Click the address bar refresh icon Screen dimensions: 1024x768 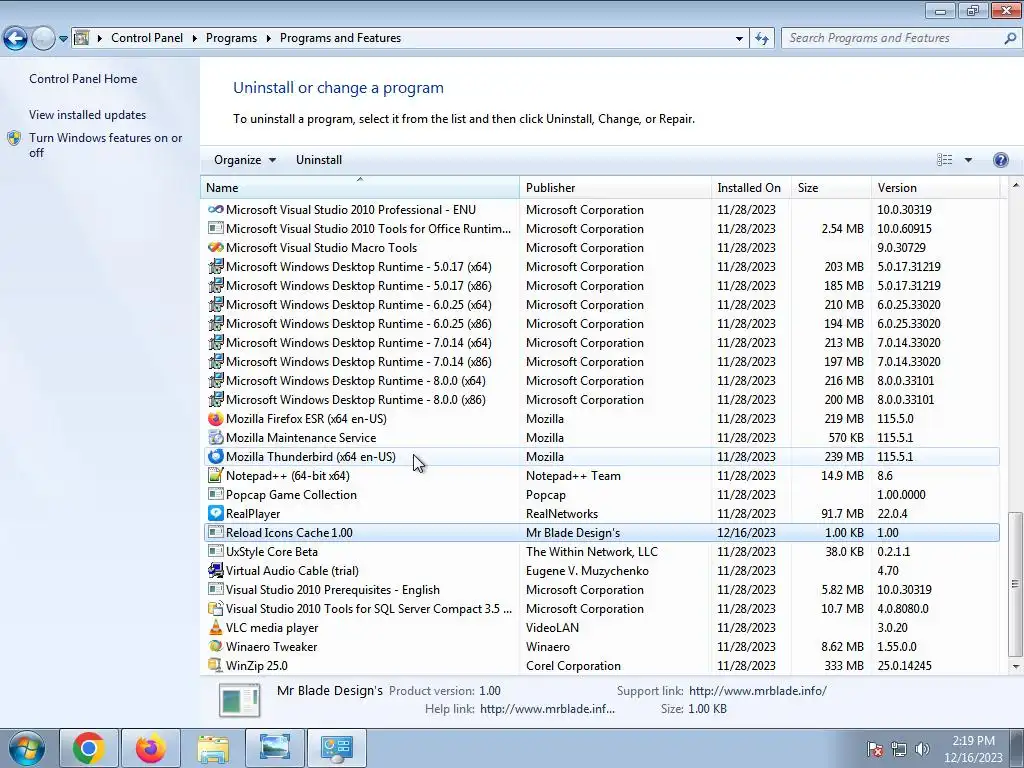tap(761, 39)
